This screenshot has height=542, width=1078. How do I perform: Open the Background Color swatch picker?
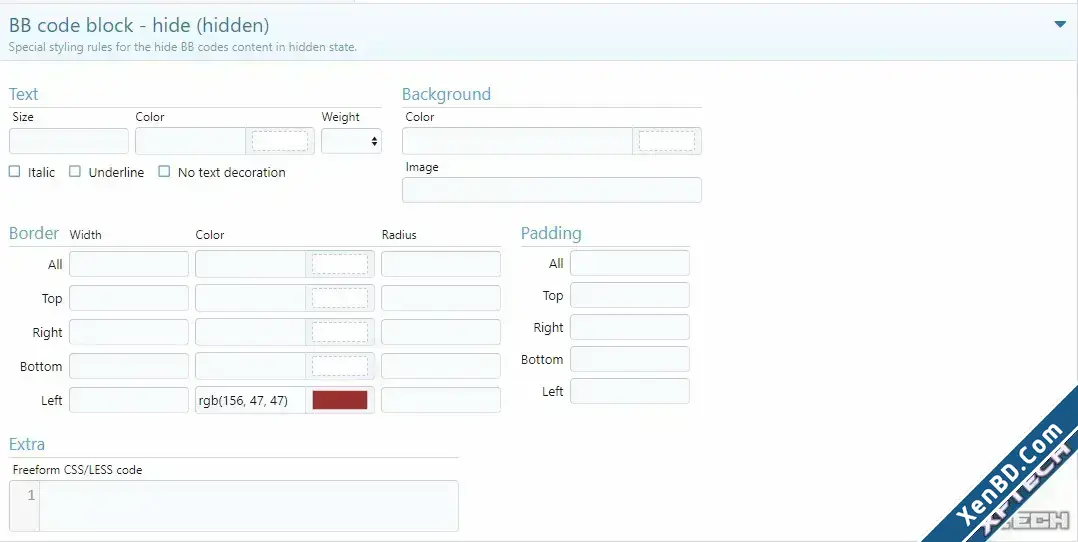[x=667, y=141]
